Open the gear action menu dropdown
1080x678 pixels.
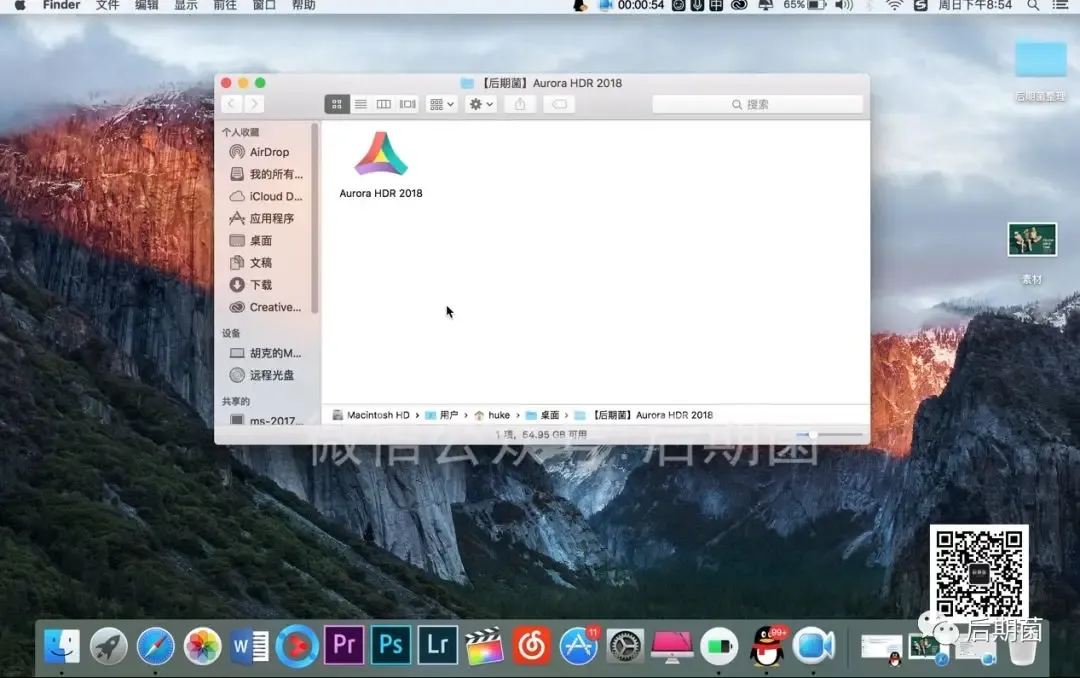[x=481, y=104]
